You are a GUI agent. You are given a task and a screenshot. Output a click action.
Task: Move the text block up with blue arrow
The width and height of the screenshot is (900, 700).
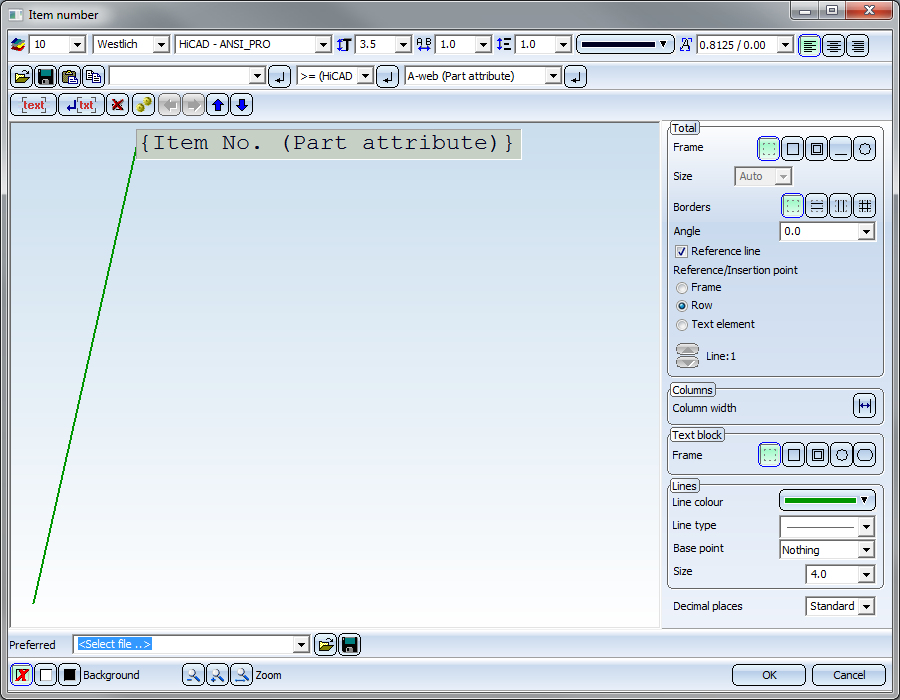(x=217, y=105)
